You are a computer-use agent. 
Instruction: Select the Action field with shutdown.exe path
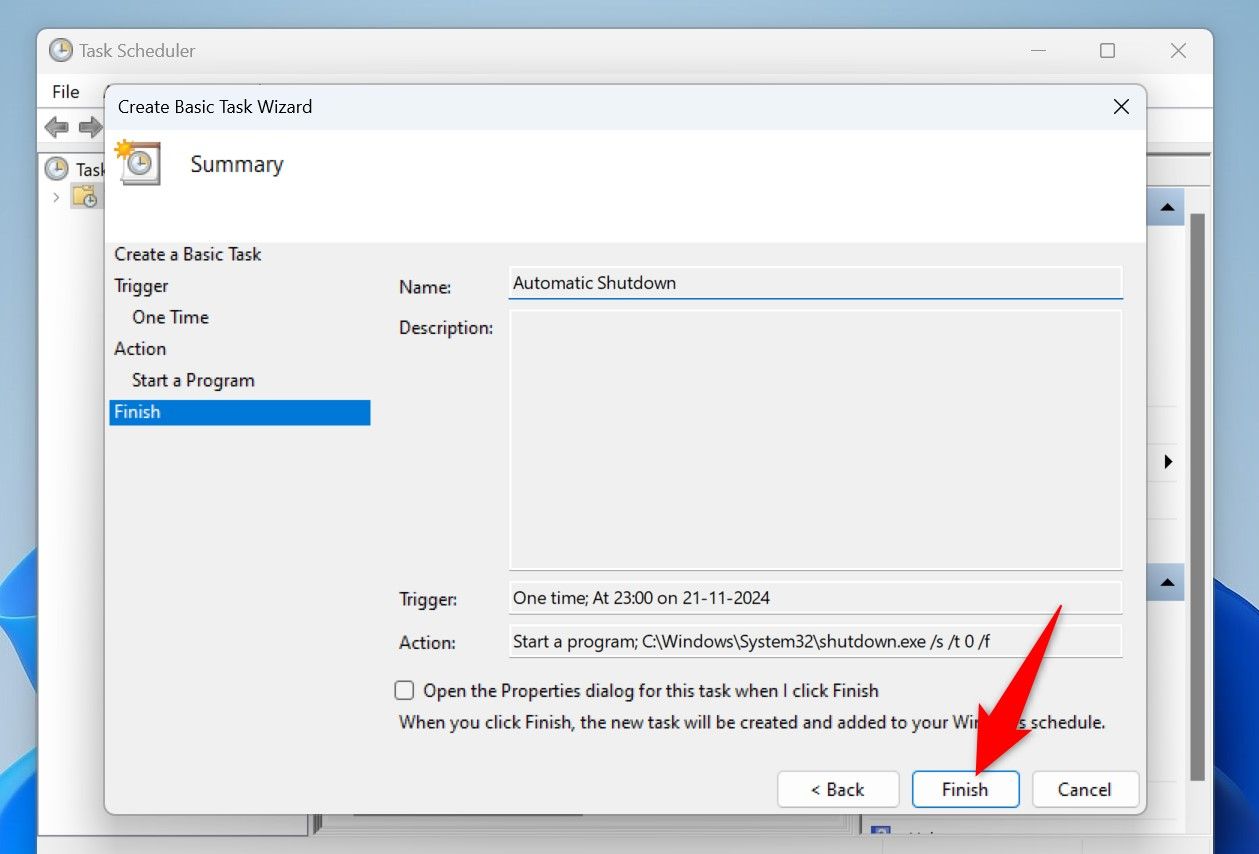(815, 641)
